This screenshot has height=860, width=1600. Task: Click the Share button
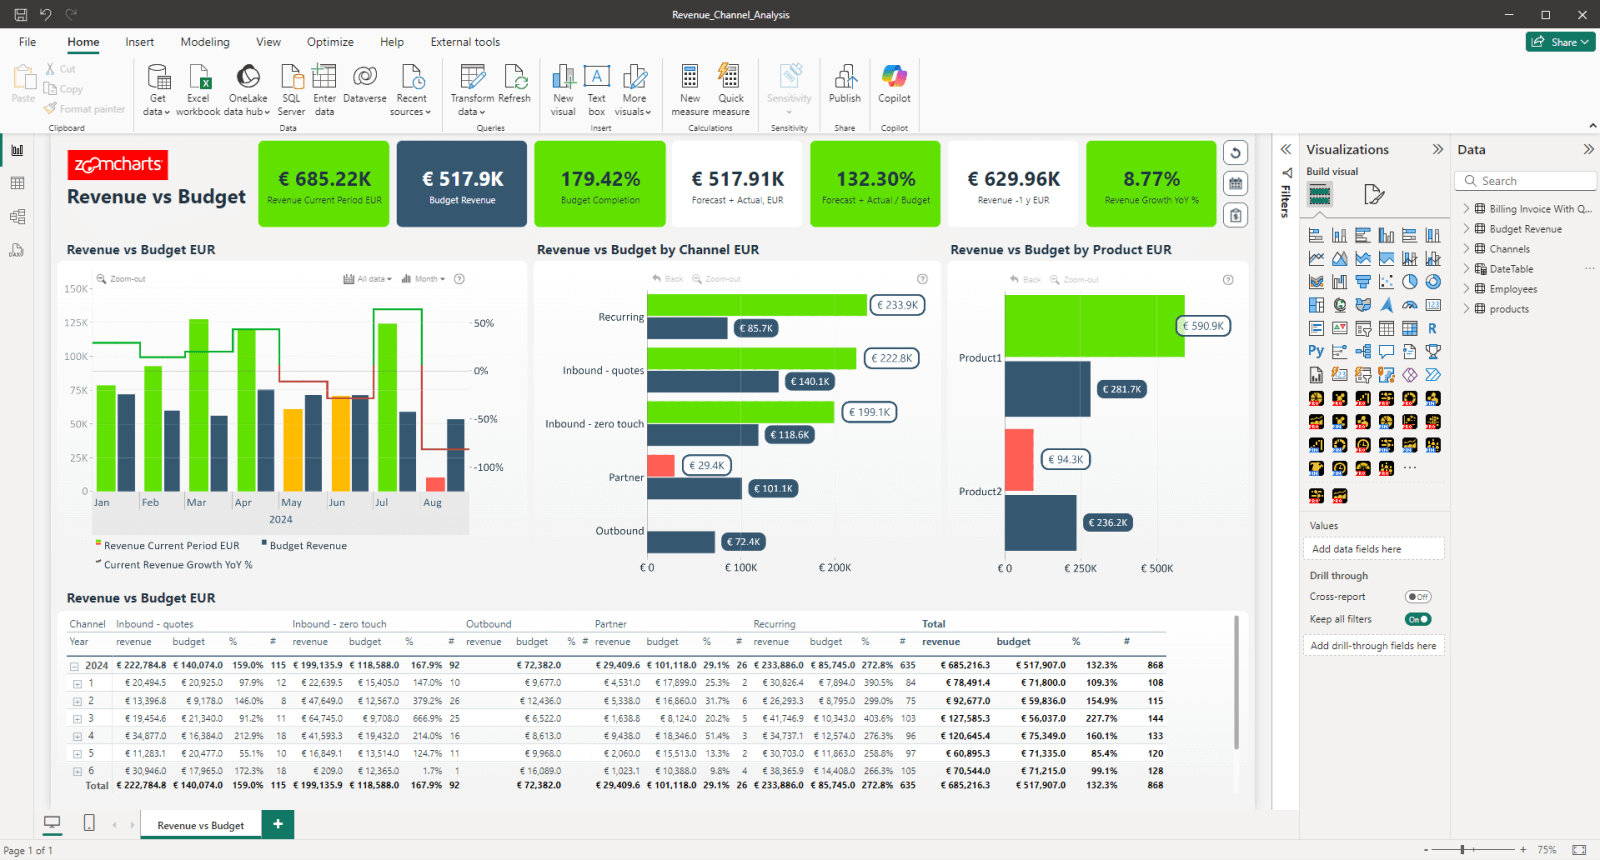coord(1560,42)
